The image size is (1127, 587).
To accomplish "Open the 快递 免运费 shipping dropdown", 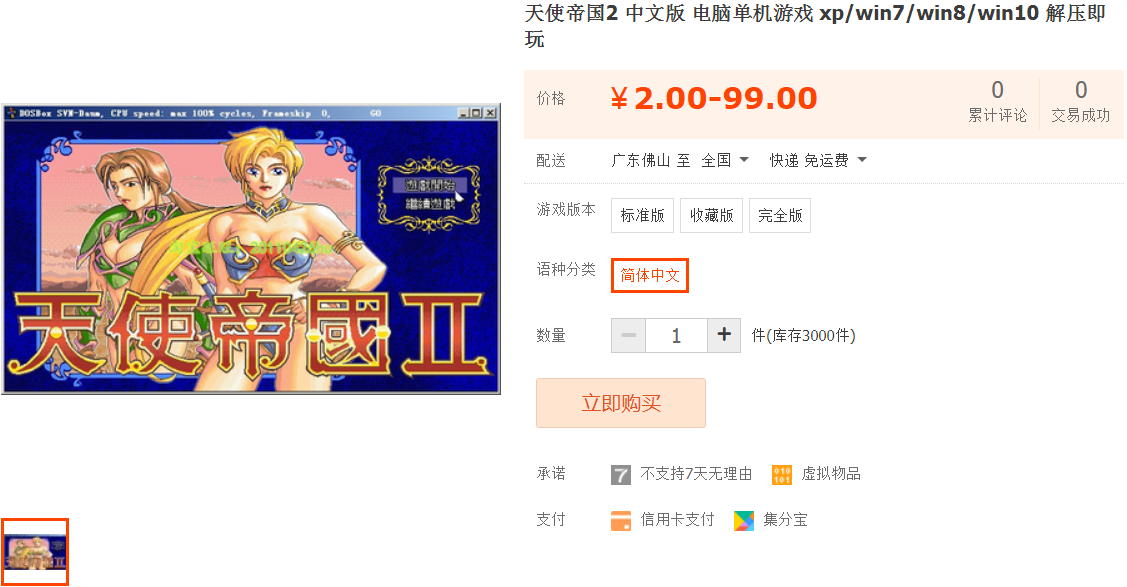I will (818, 160).
